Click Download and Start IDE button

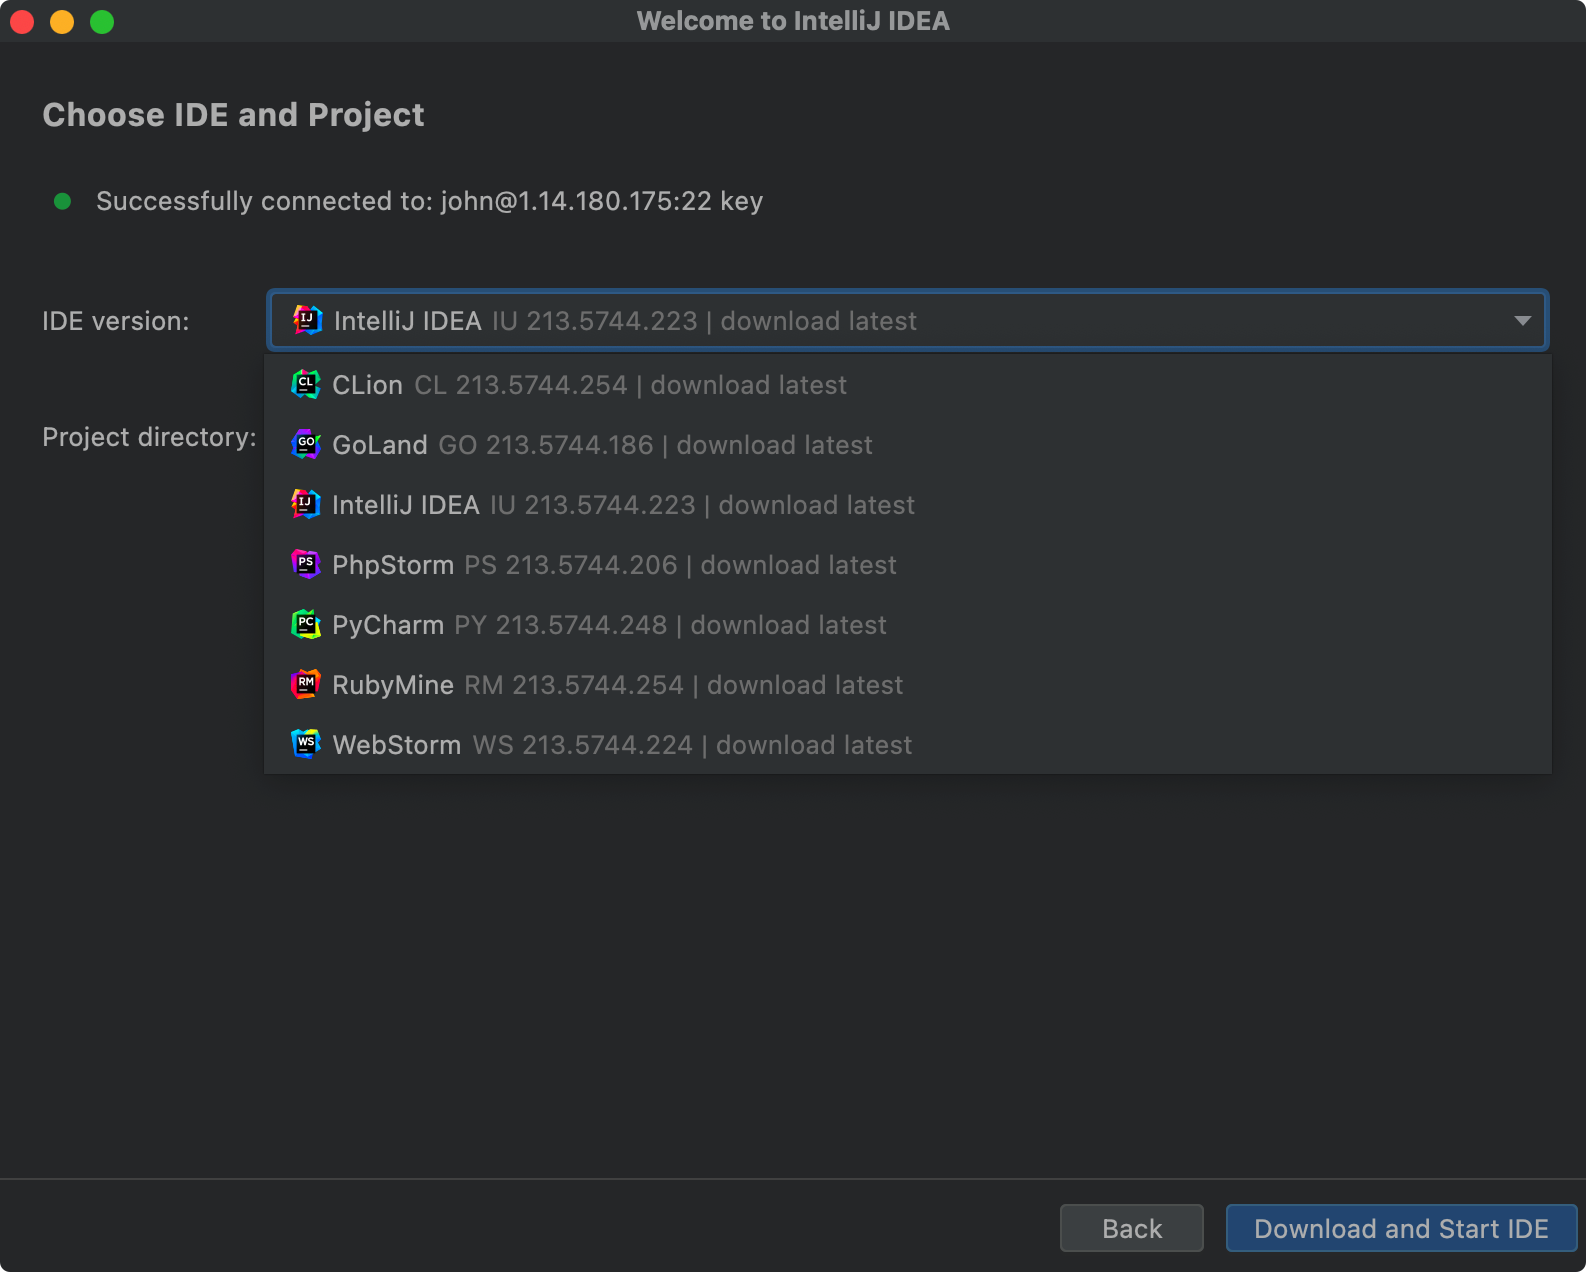[x=1401, y=1228]
